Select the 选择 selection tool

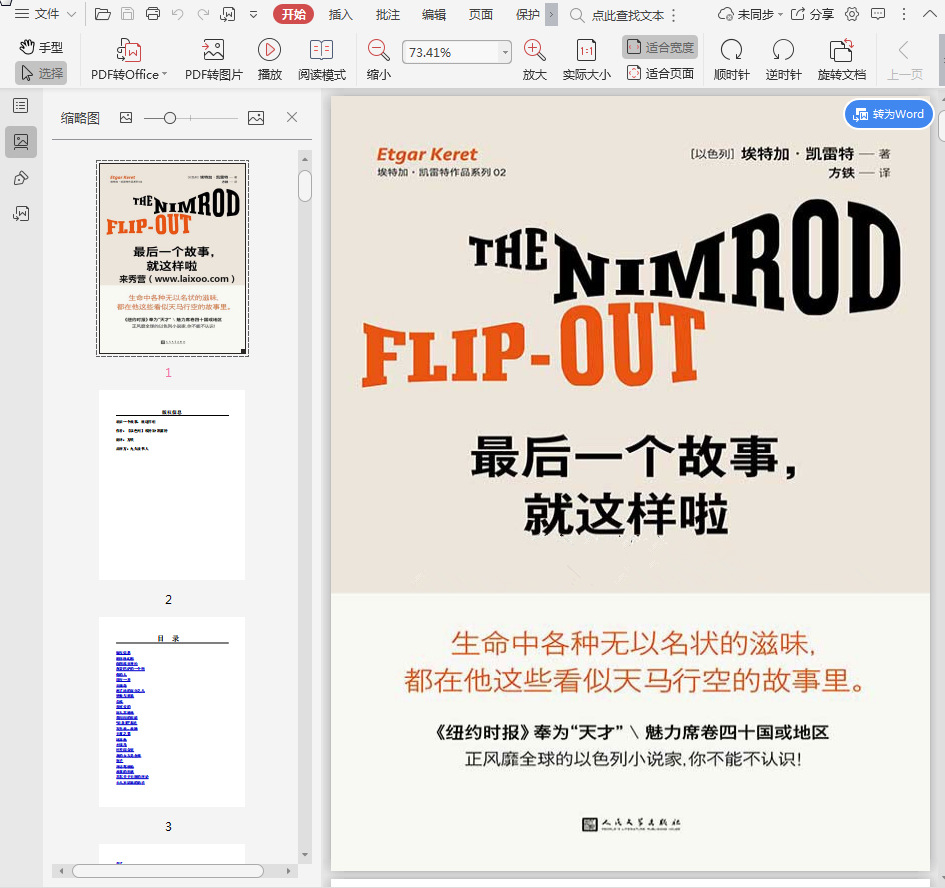point(42,73)
